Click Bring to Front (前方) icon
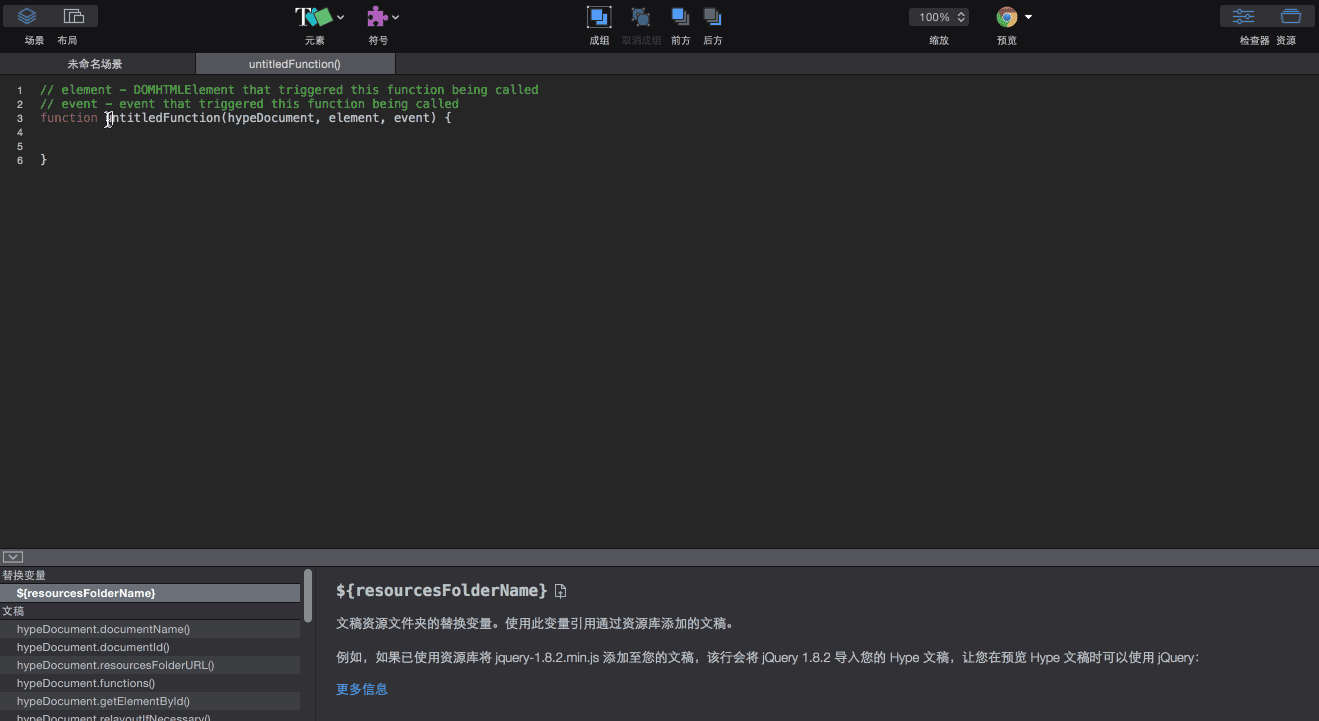The image size is (1319, 721). coord(680,17)
